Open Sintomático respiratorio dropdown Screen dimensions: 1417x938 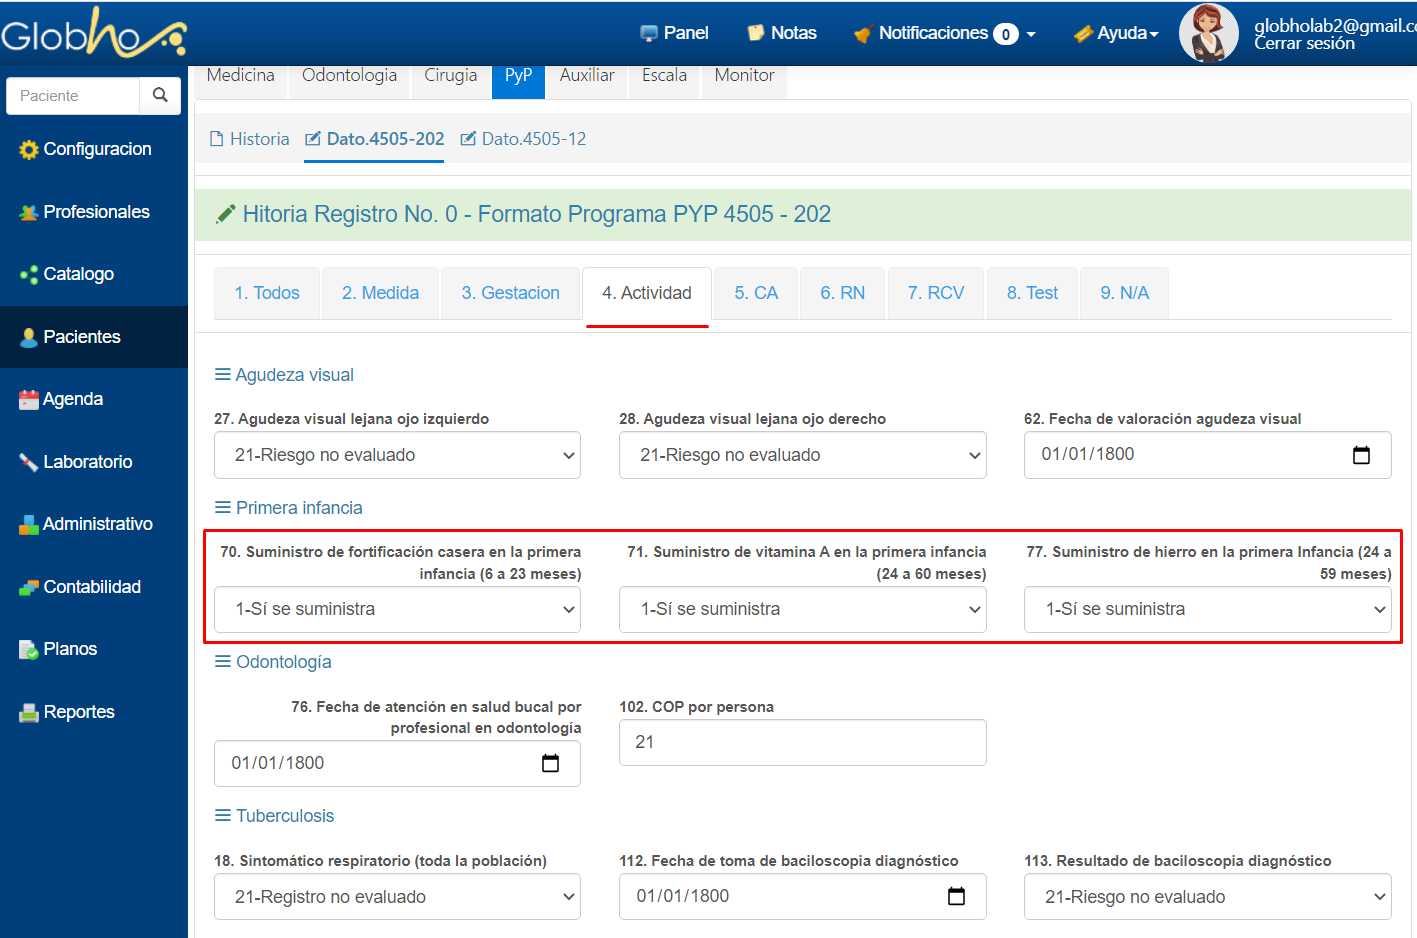(397, 897)
